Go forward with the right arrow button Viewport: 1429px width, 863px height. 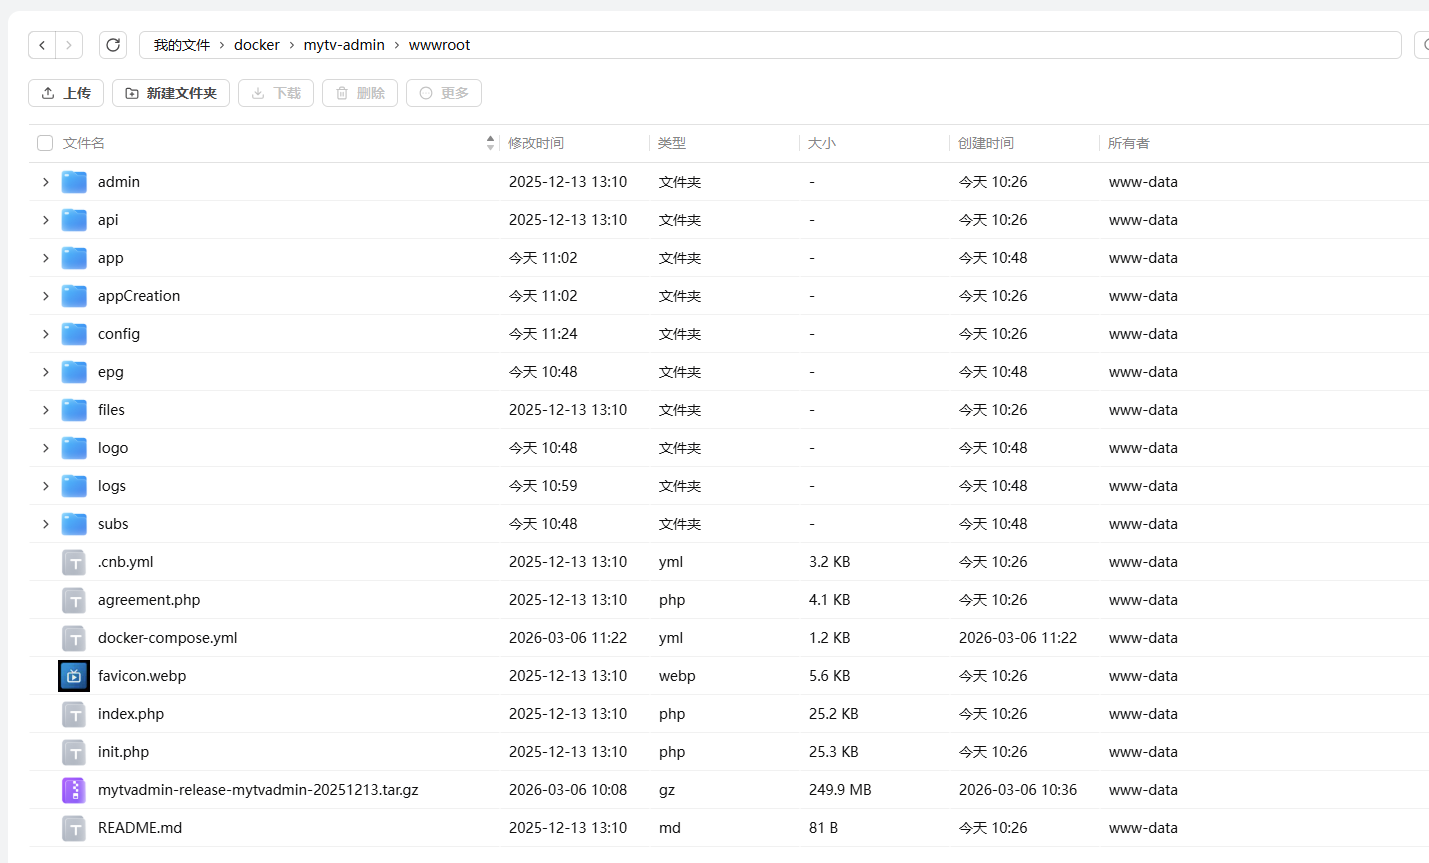[69, 45]
